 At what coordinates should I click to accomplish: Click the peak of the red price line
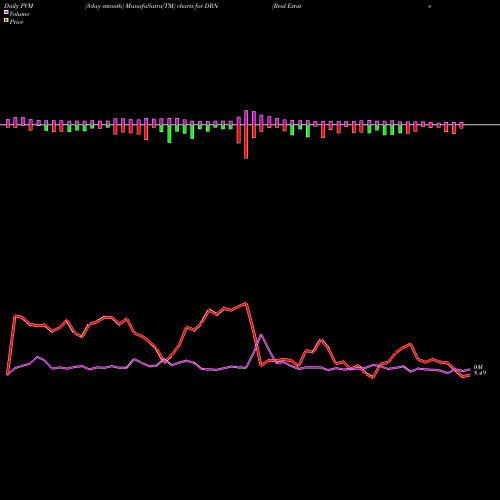(x=246, y=303)
